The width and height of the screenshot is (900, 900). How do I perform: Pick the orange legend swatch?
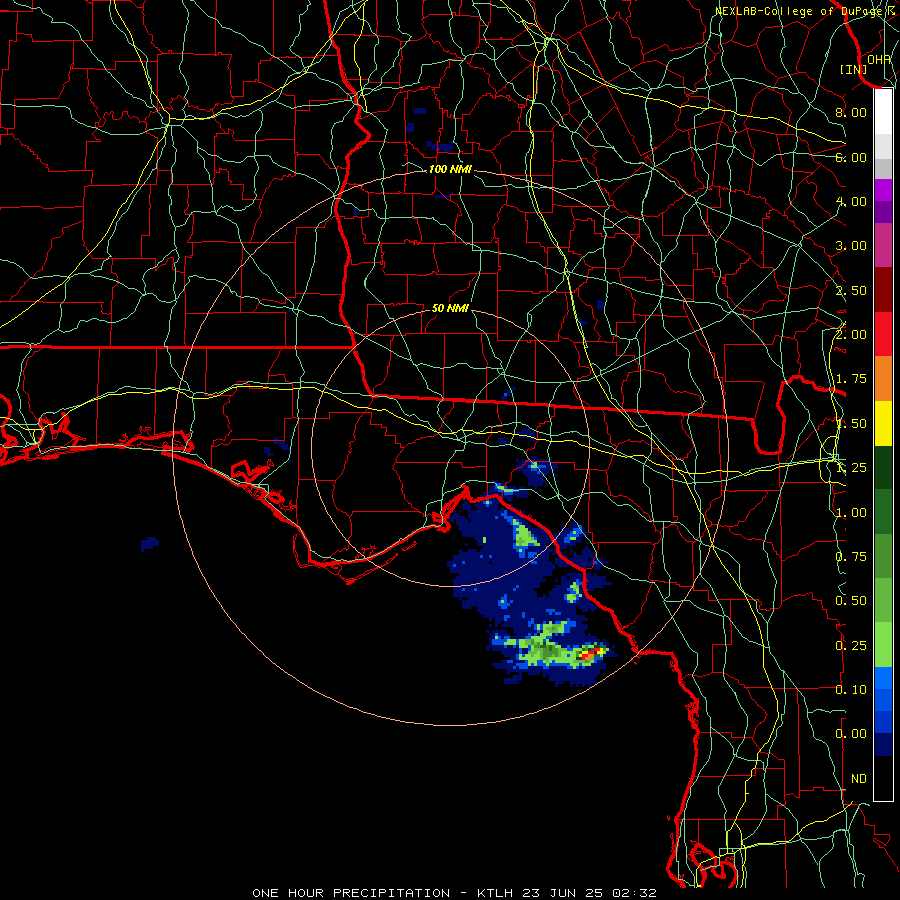click(883, 379)
